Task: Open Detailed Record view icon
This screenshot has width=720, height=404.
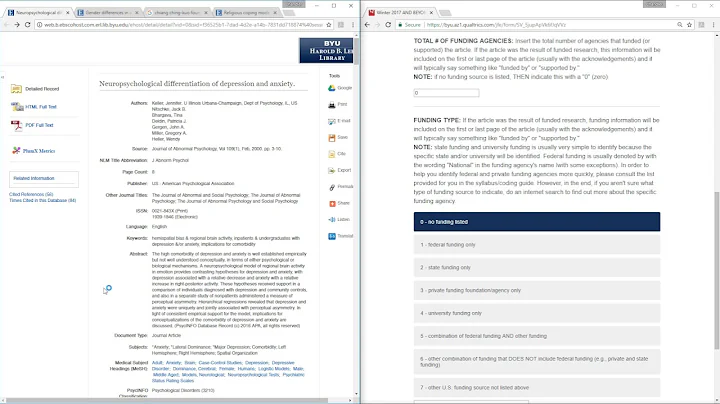Action: [16, 89]
